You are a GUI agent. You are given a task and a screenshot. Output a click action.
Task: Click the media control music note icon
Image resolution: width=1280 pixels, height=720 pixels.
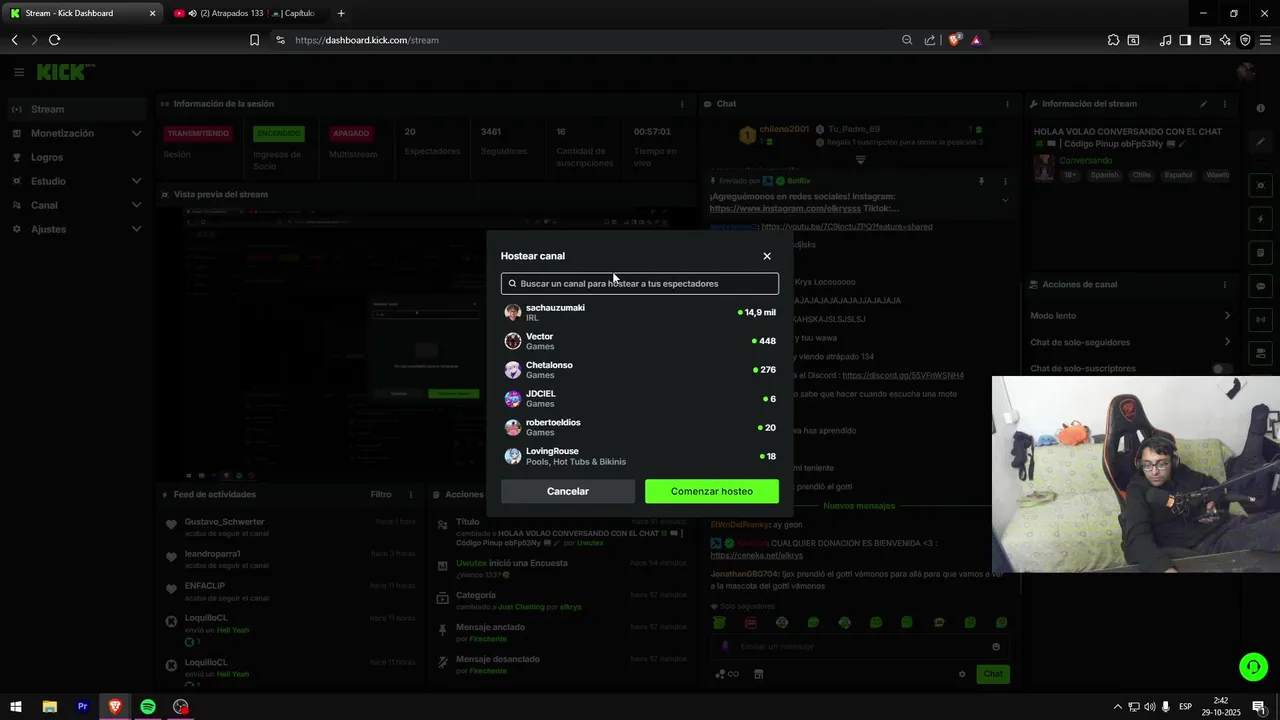point(1165,40)
